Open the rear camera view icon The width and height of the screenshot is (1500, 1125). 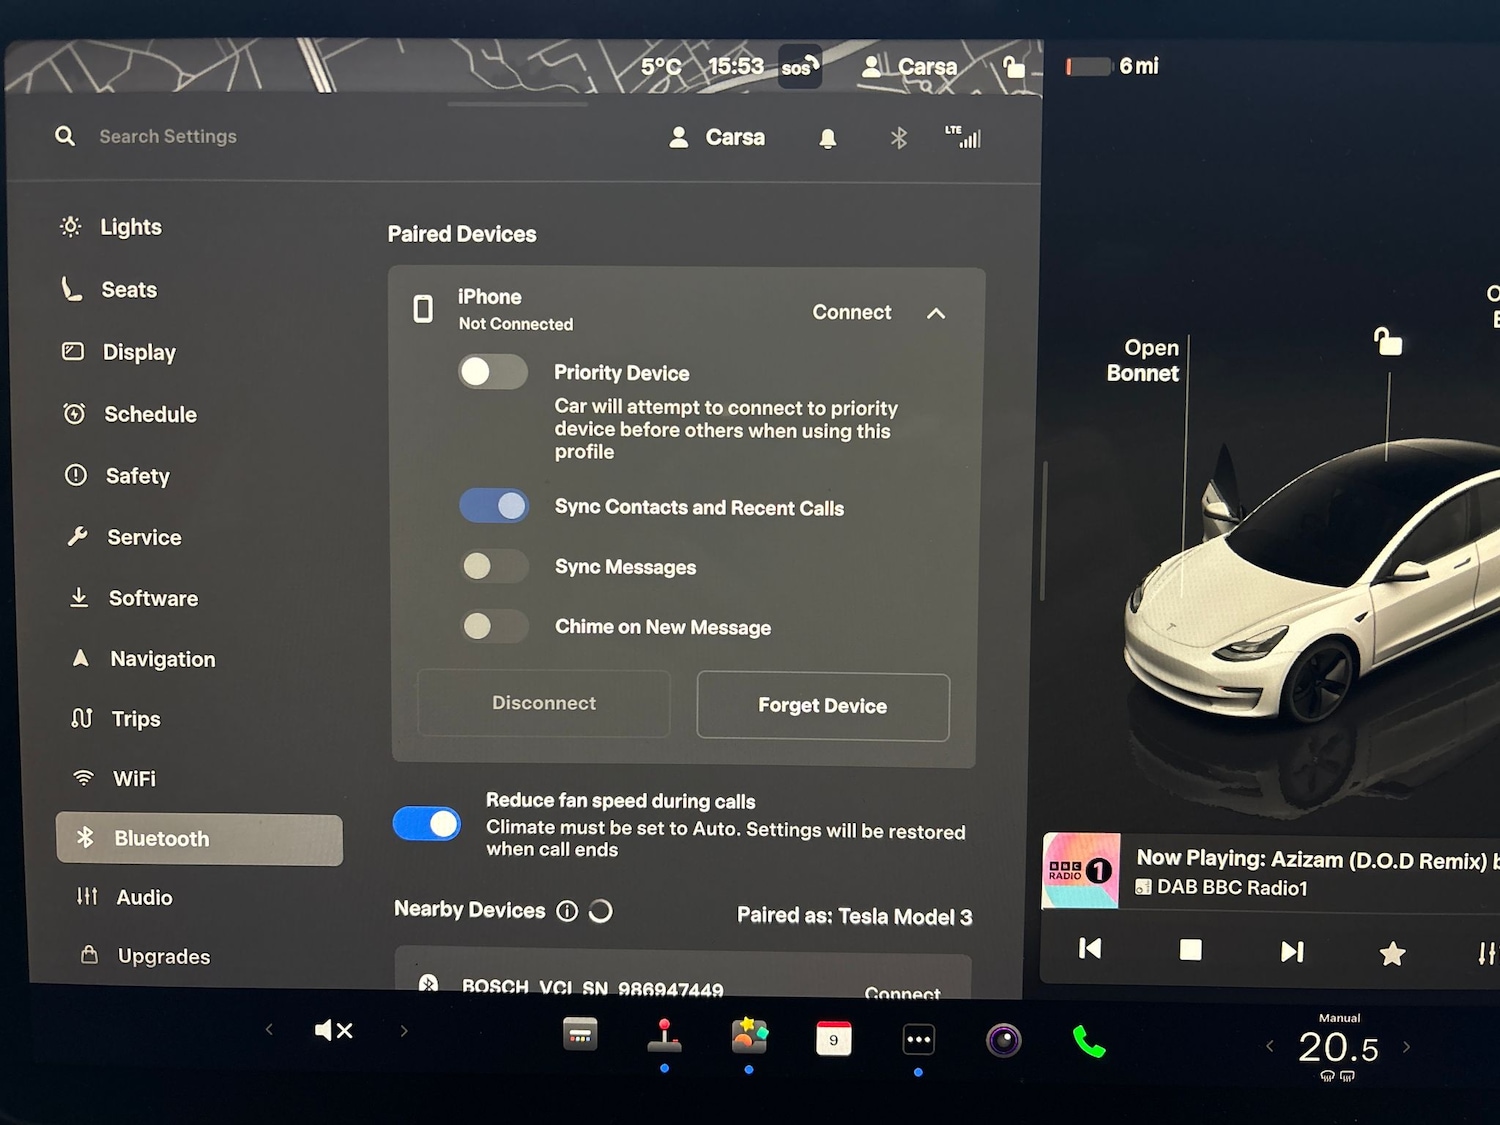click(1003, 1040)
